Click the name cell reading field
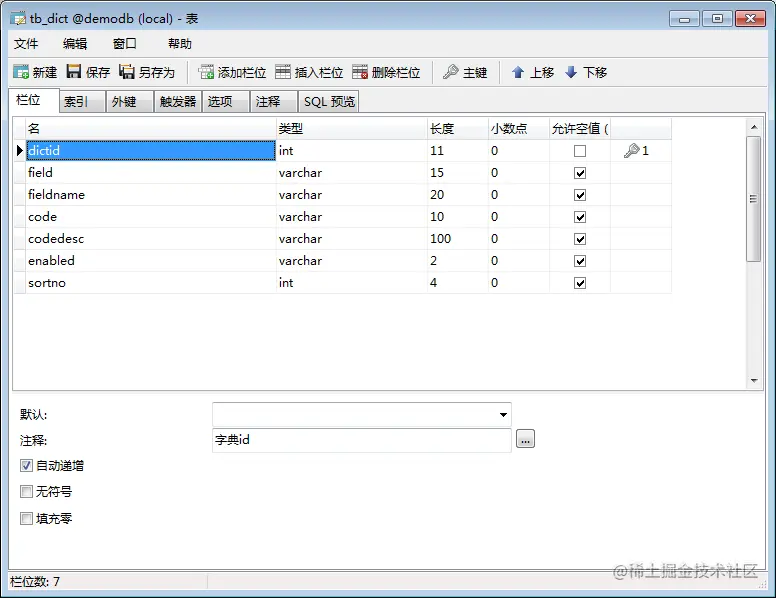 pyautogui.click(x=151, y=173)
